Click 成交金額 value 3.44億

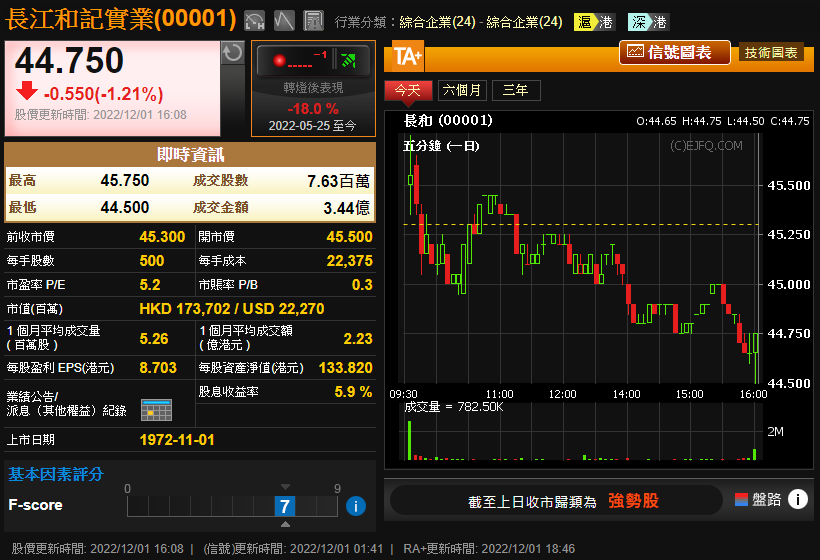pos(346,208)
